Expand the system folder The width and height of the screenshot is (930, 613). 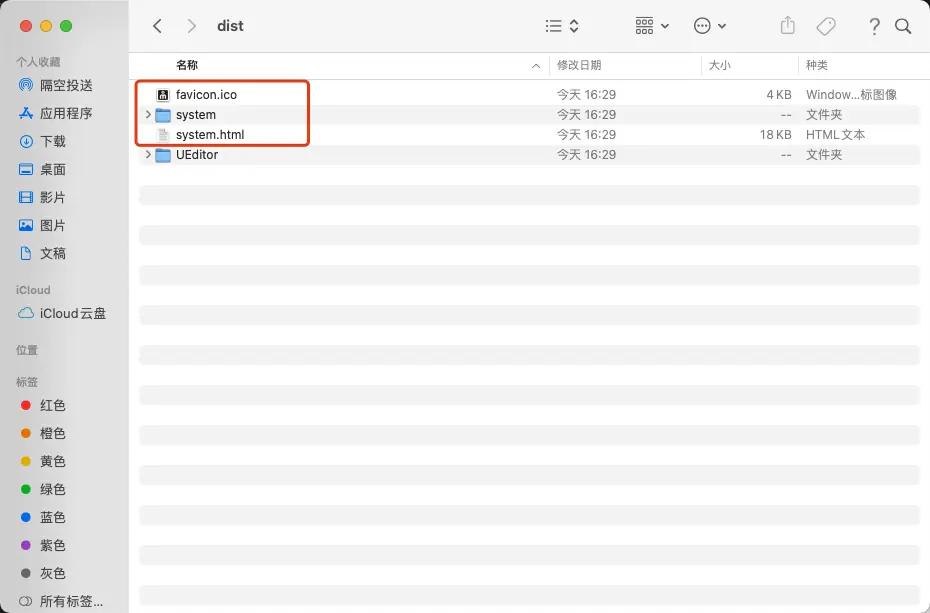coord(148,114)
